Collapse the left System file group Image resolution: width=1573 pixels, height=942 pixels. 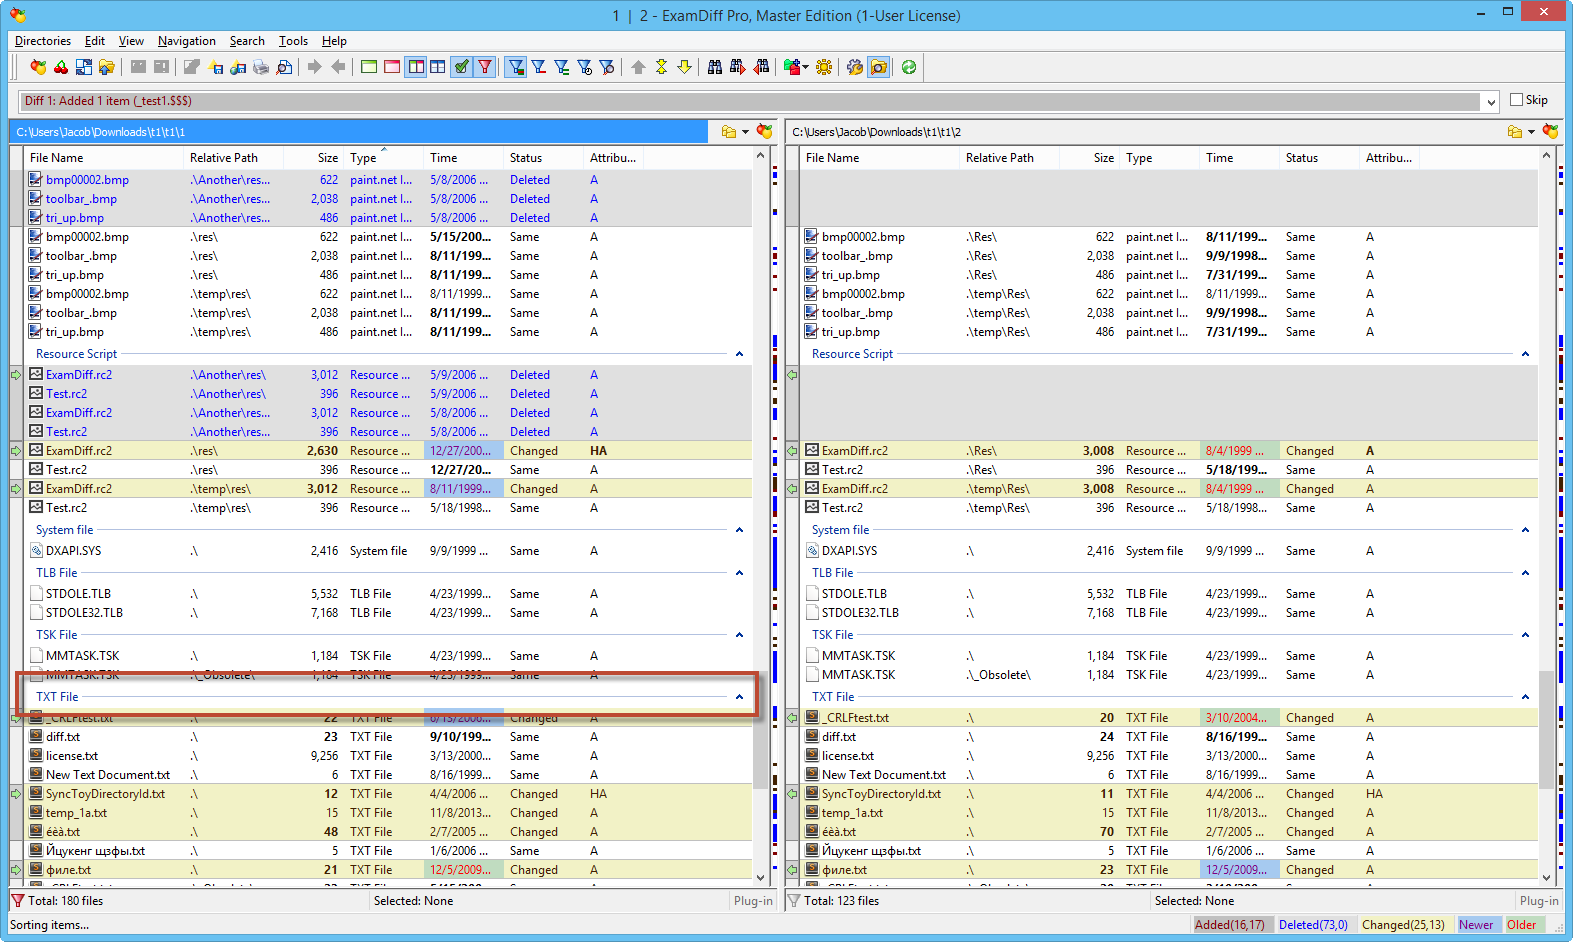click(x=739, y=530)
